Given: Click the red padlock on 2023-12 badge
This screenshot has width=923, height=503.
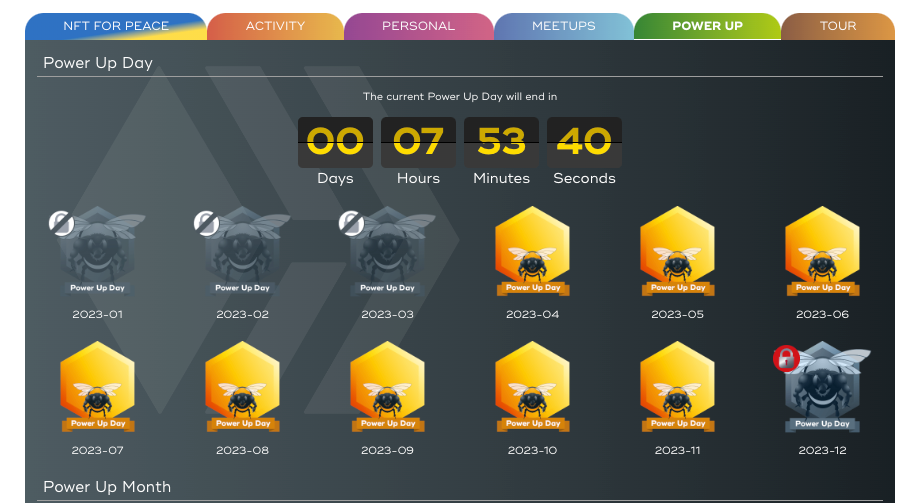Looking at the screenshot, I should click(786, 358).
